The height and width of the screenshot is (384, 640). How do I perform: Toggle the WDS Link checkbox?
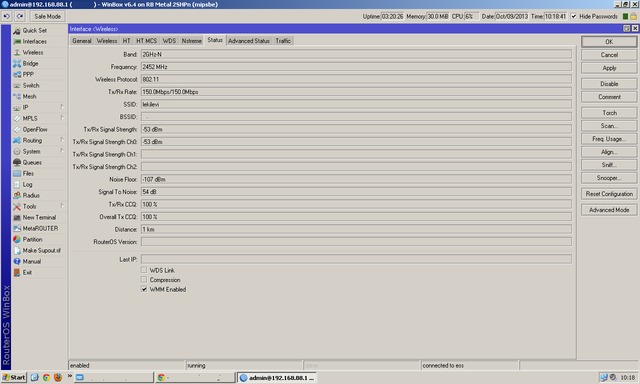pyautogui.click(x=144, y=270)
